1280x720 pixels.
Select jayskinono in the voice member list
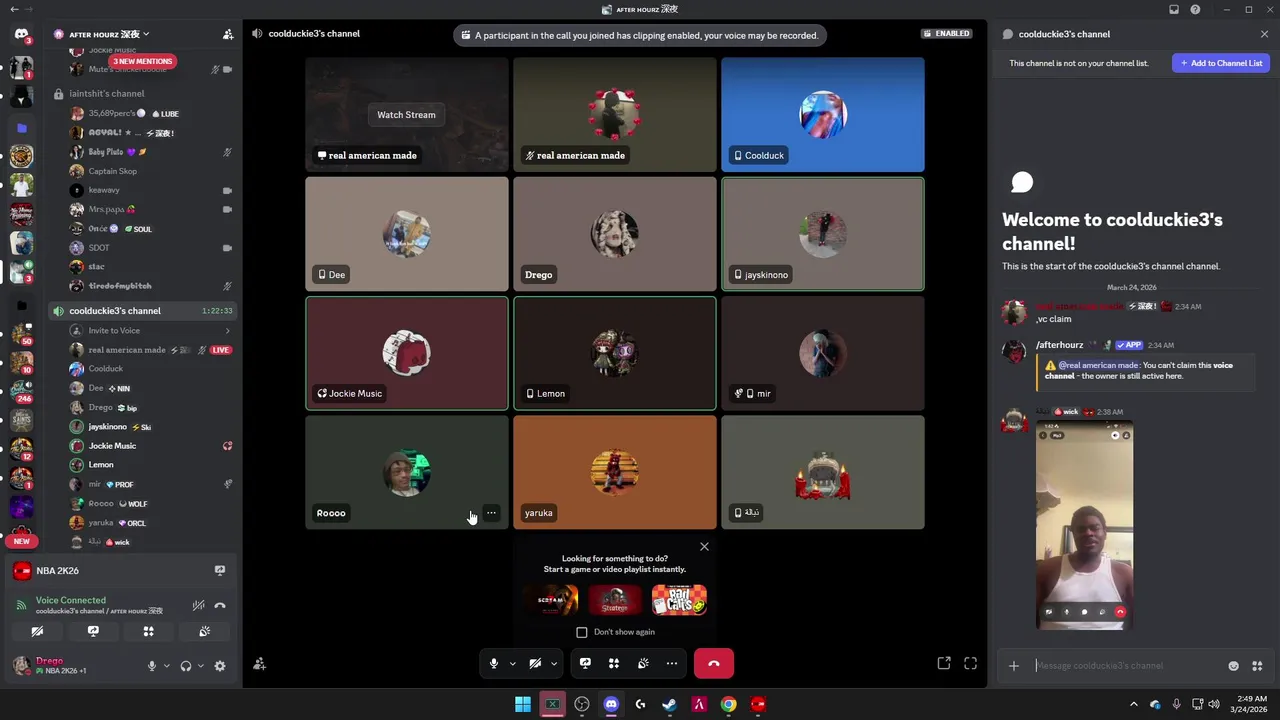pos(108,427)
